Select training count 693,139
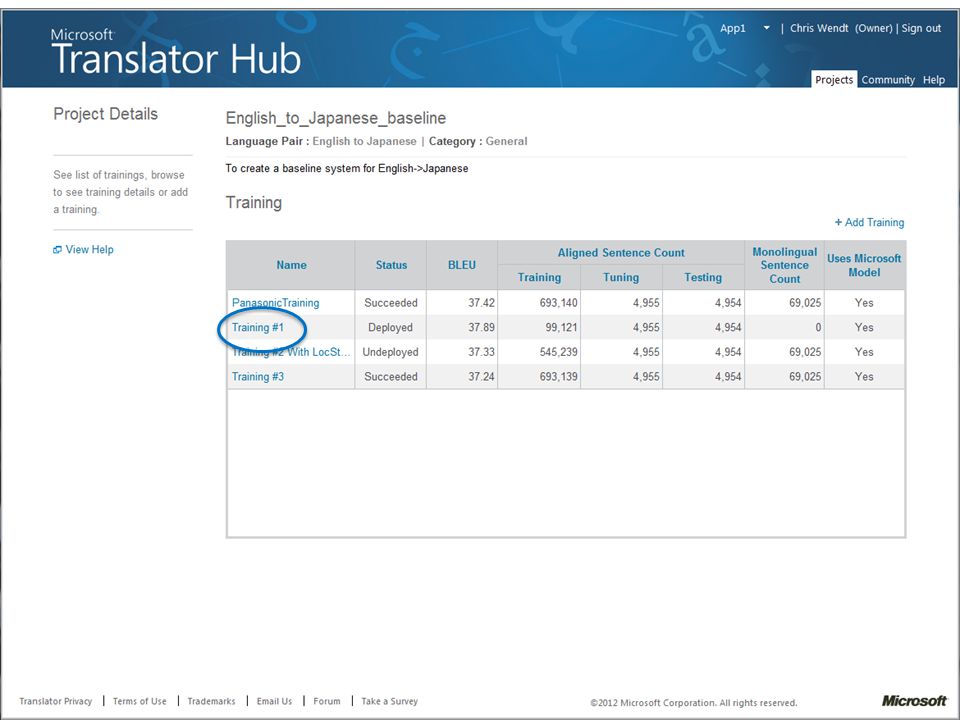960x720 pixels. (x=558, y=377)
